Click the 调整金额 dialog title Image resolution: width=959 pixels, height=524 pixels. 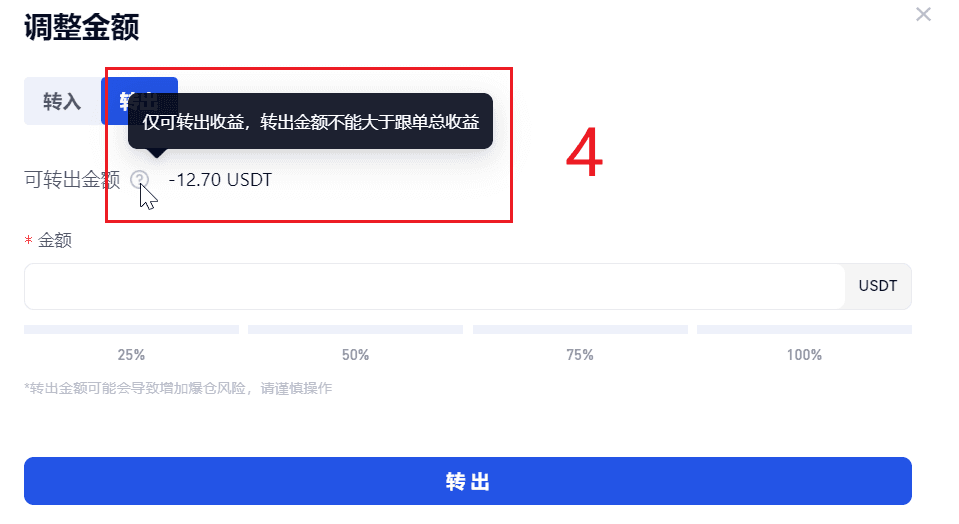point(82,28)
